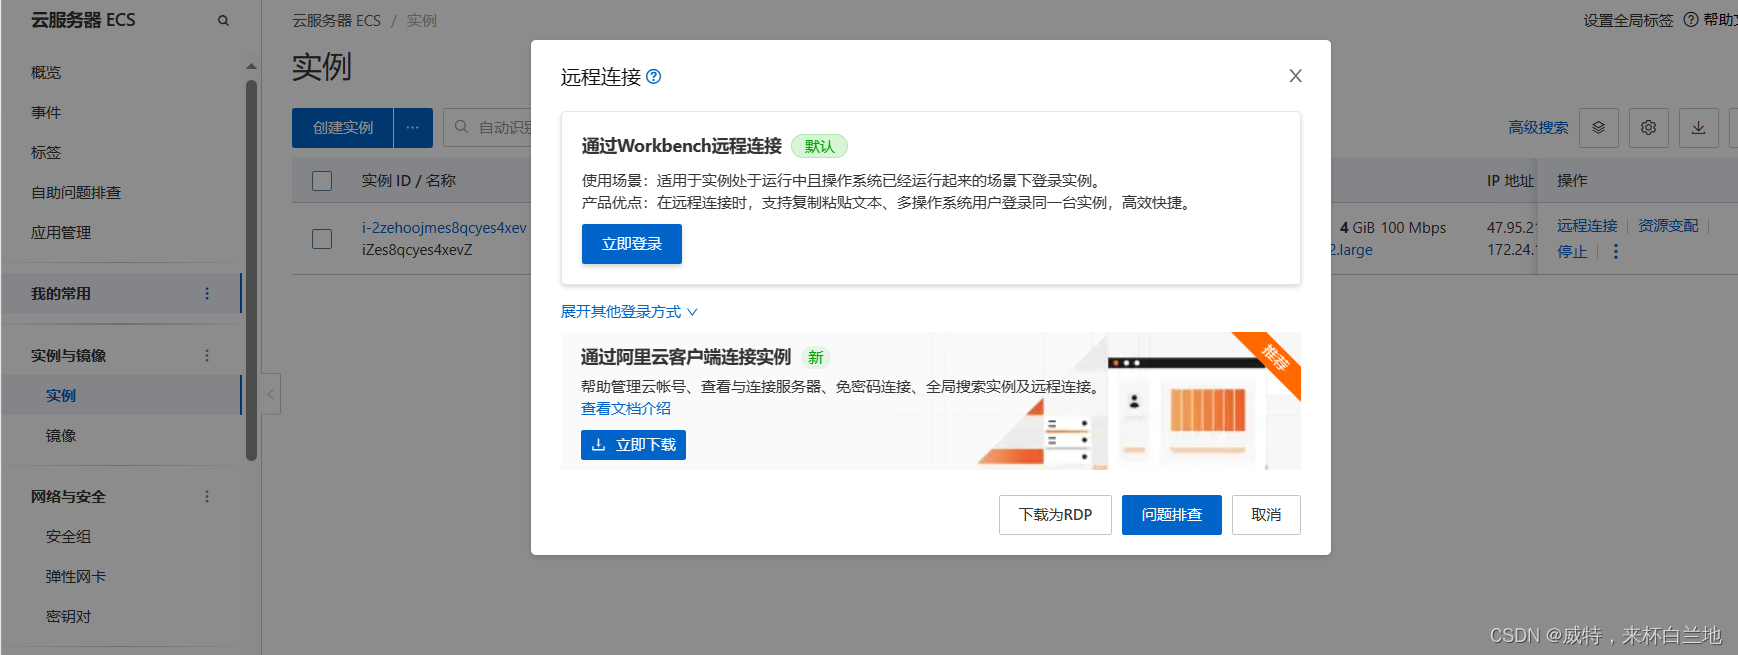Screen dimensions: 1738x655
Task: Select 概览 in the sidebar
Action: 46,73
